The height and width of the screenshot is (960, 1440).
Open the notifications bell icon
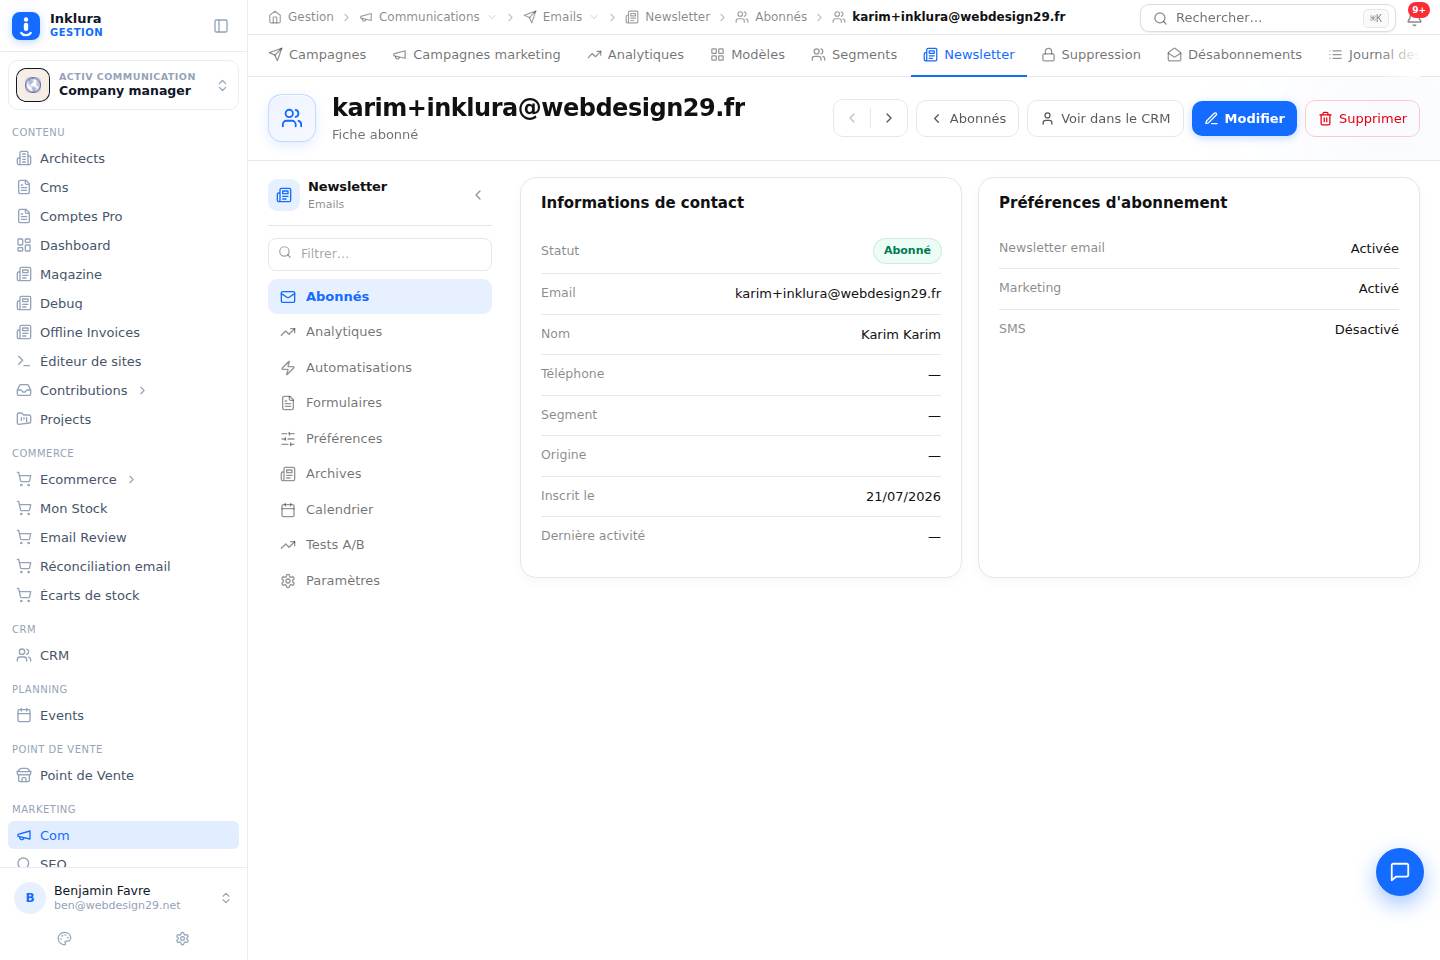click(x=1414, y=17)
